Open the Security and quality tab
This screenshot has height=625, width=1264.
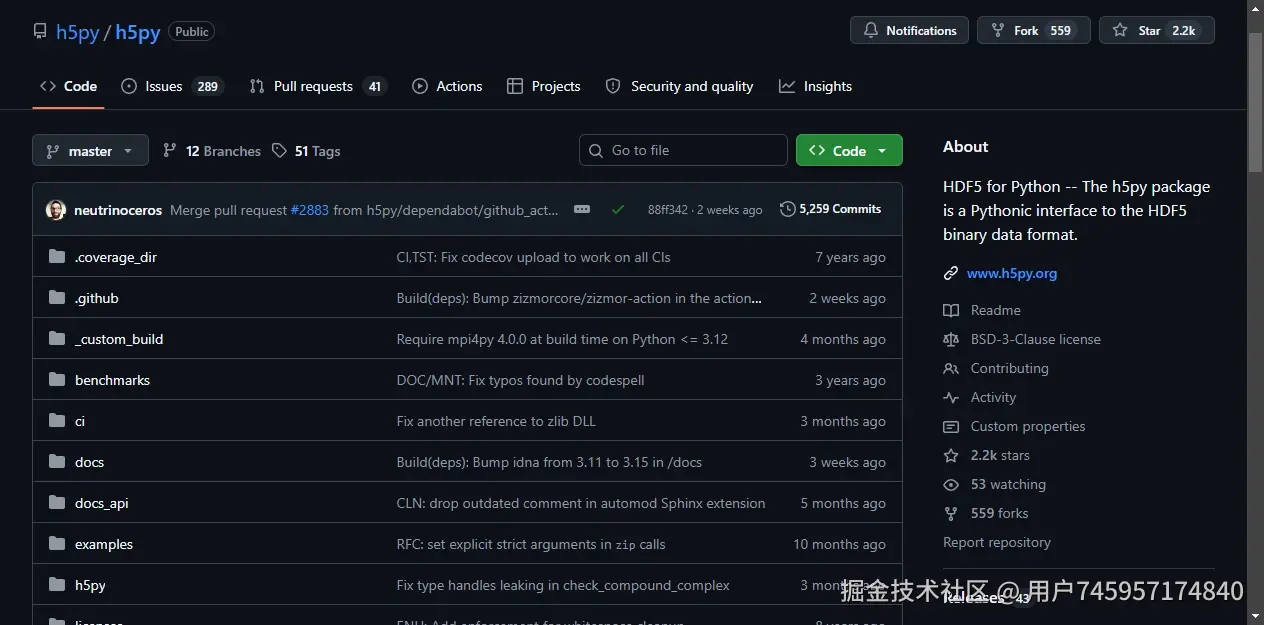(680, 86)
